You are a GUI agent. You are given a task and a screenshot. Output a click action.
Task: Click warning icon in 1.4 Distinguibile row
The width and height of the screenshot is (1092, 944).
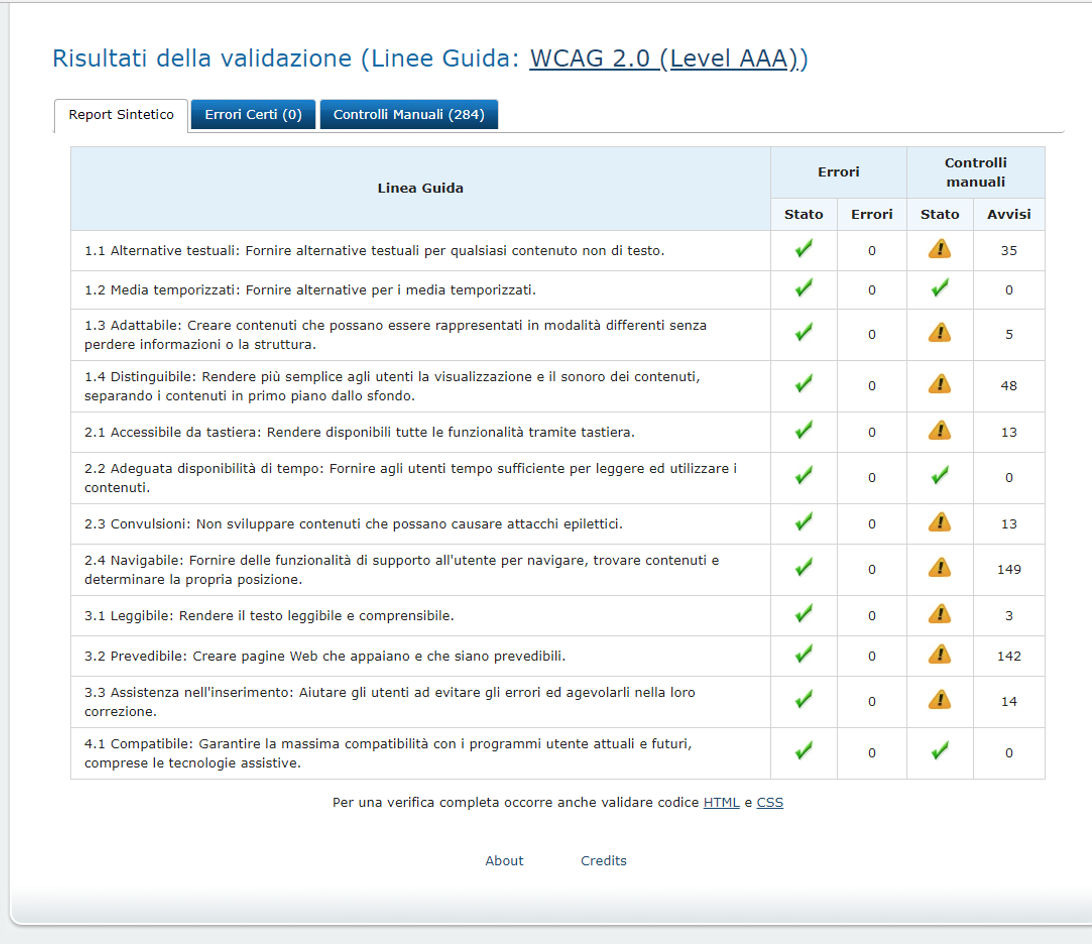939,384
